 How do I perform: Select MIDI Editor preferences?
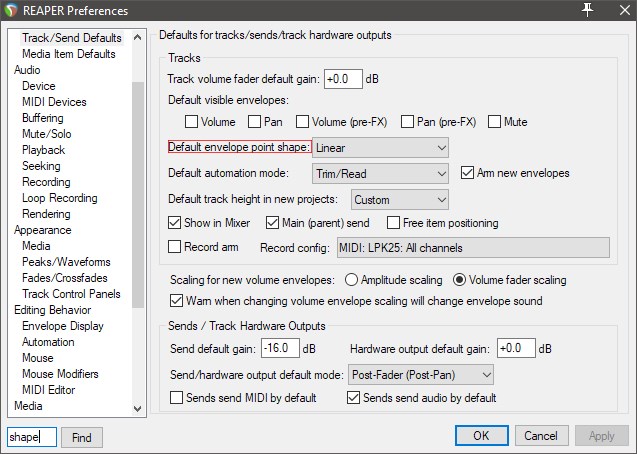pyautogui.click(x=48, y=390)
